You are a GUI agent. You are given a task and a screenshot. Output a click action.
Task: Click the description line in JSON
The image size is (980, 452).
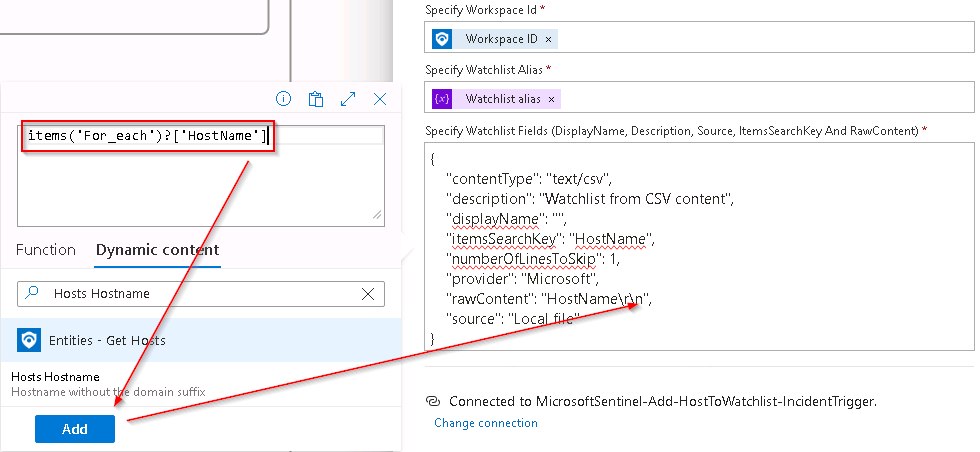[589, 199]
